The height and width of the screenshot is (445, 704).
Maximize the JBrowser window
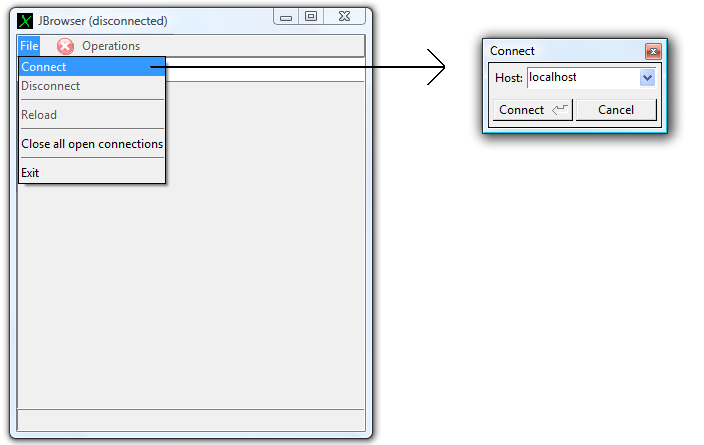point(311,17)
